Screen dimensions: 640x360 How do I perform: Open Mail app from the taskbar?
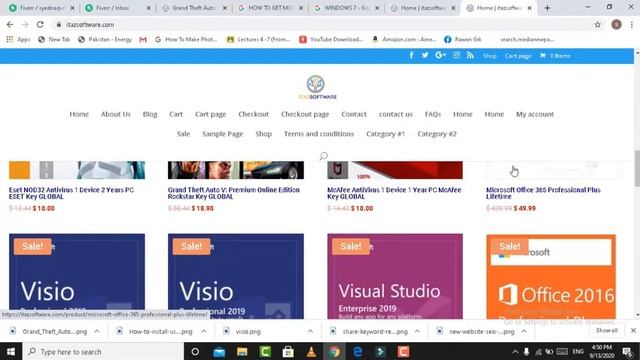point(219,351)
